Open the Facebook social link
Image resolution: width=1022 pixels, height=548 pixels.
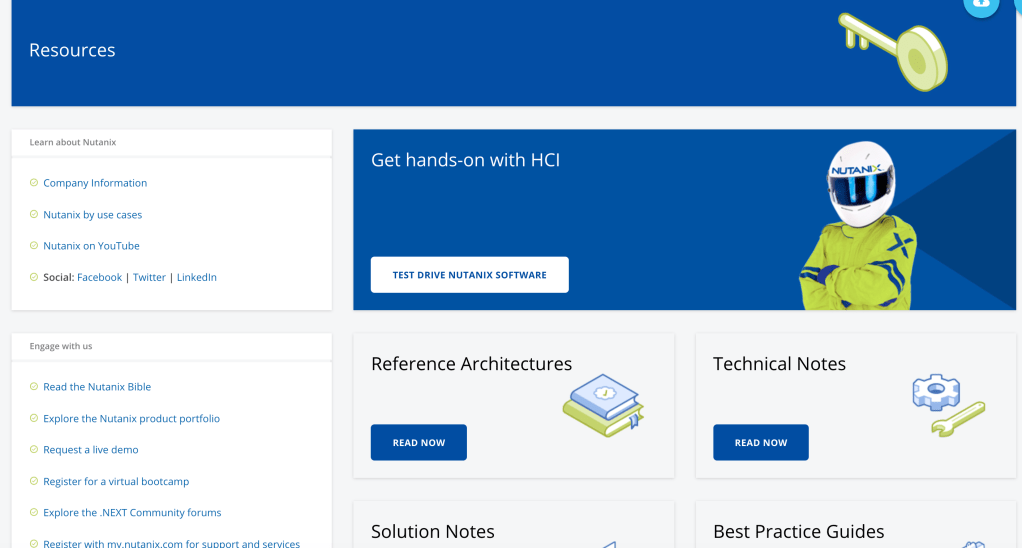[x=99, y=278]
